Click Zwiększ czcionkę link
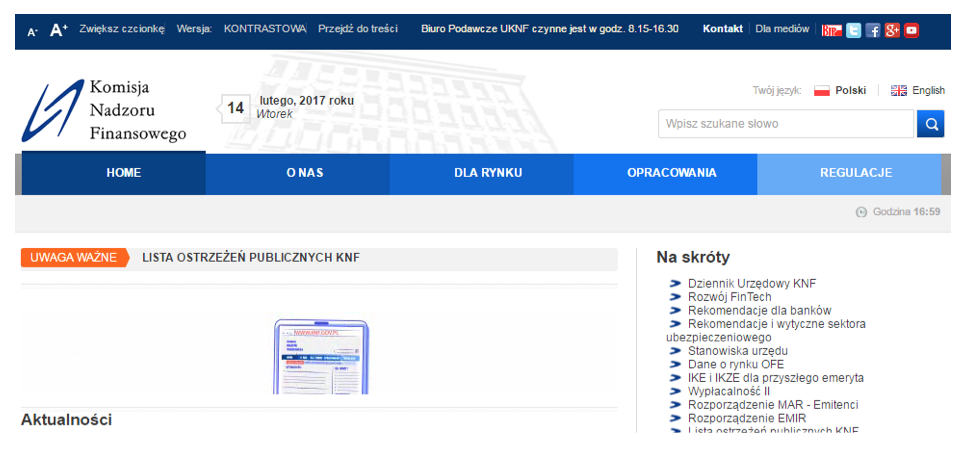This screenshot has height=455, width=970. (121, 28)
